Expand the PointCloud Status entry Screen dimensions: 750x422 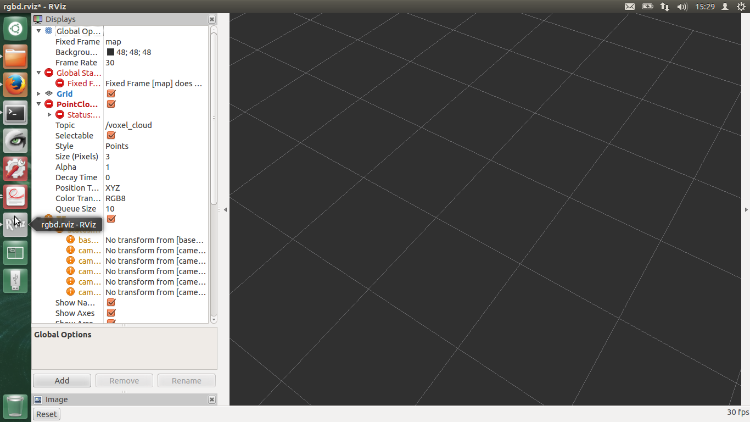click(x=49, y=114)
